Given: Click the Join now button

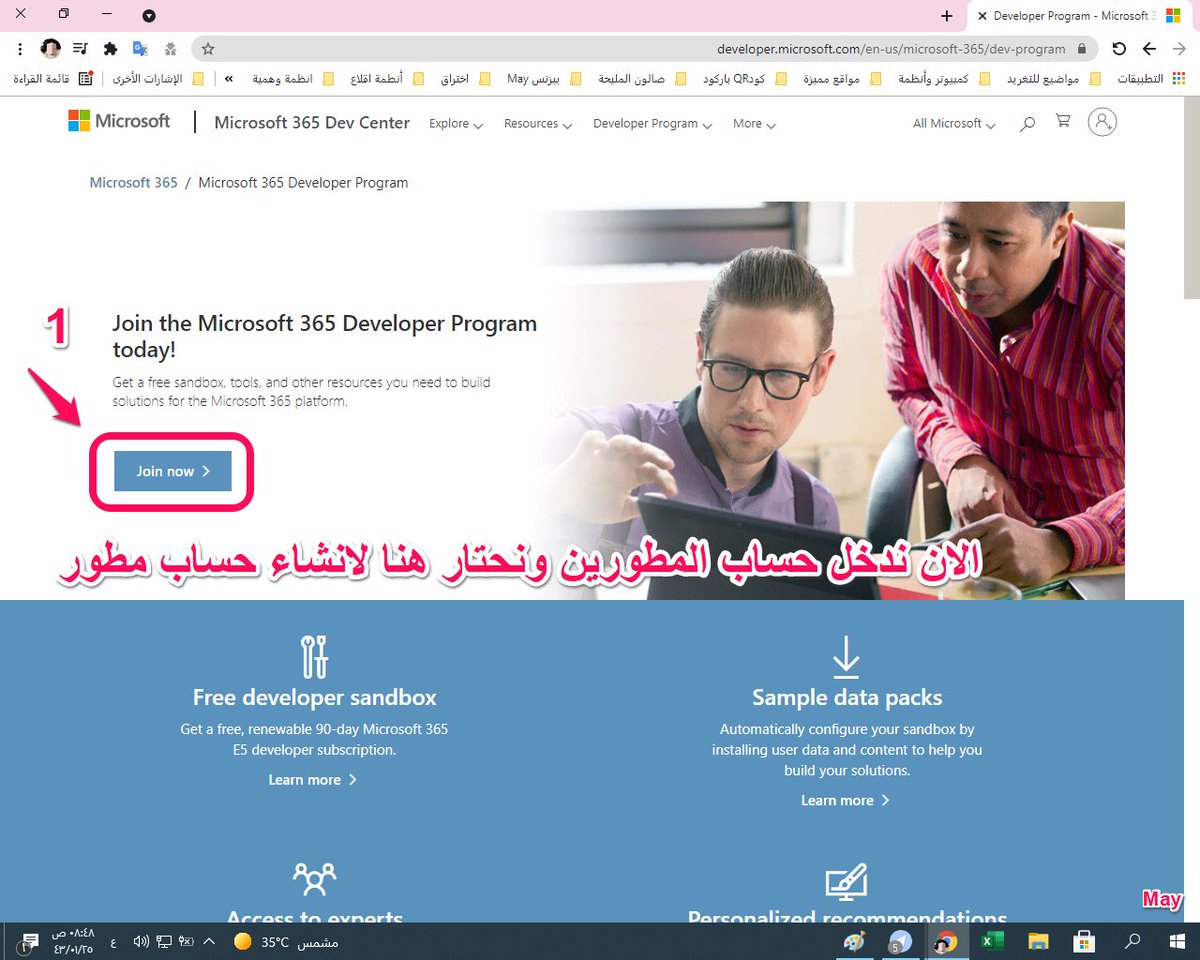Looking at the screenshot, I should coord(173,471).
